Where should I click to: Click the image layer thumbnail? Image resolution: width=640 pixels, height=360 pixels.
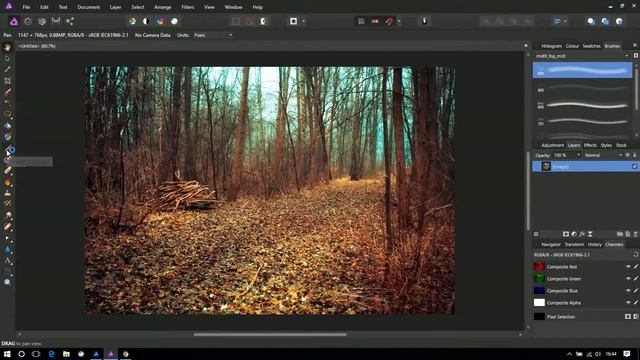coord(546,167)
